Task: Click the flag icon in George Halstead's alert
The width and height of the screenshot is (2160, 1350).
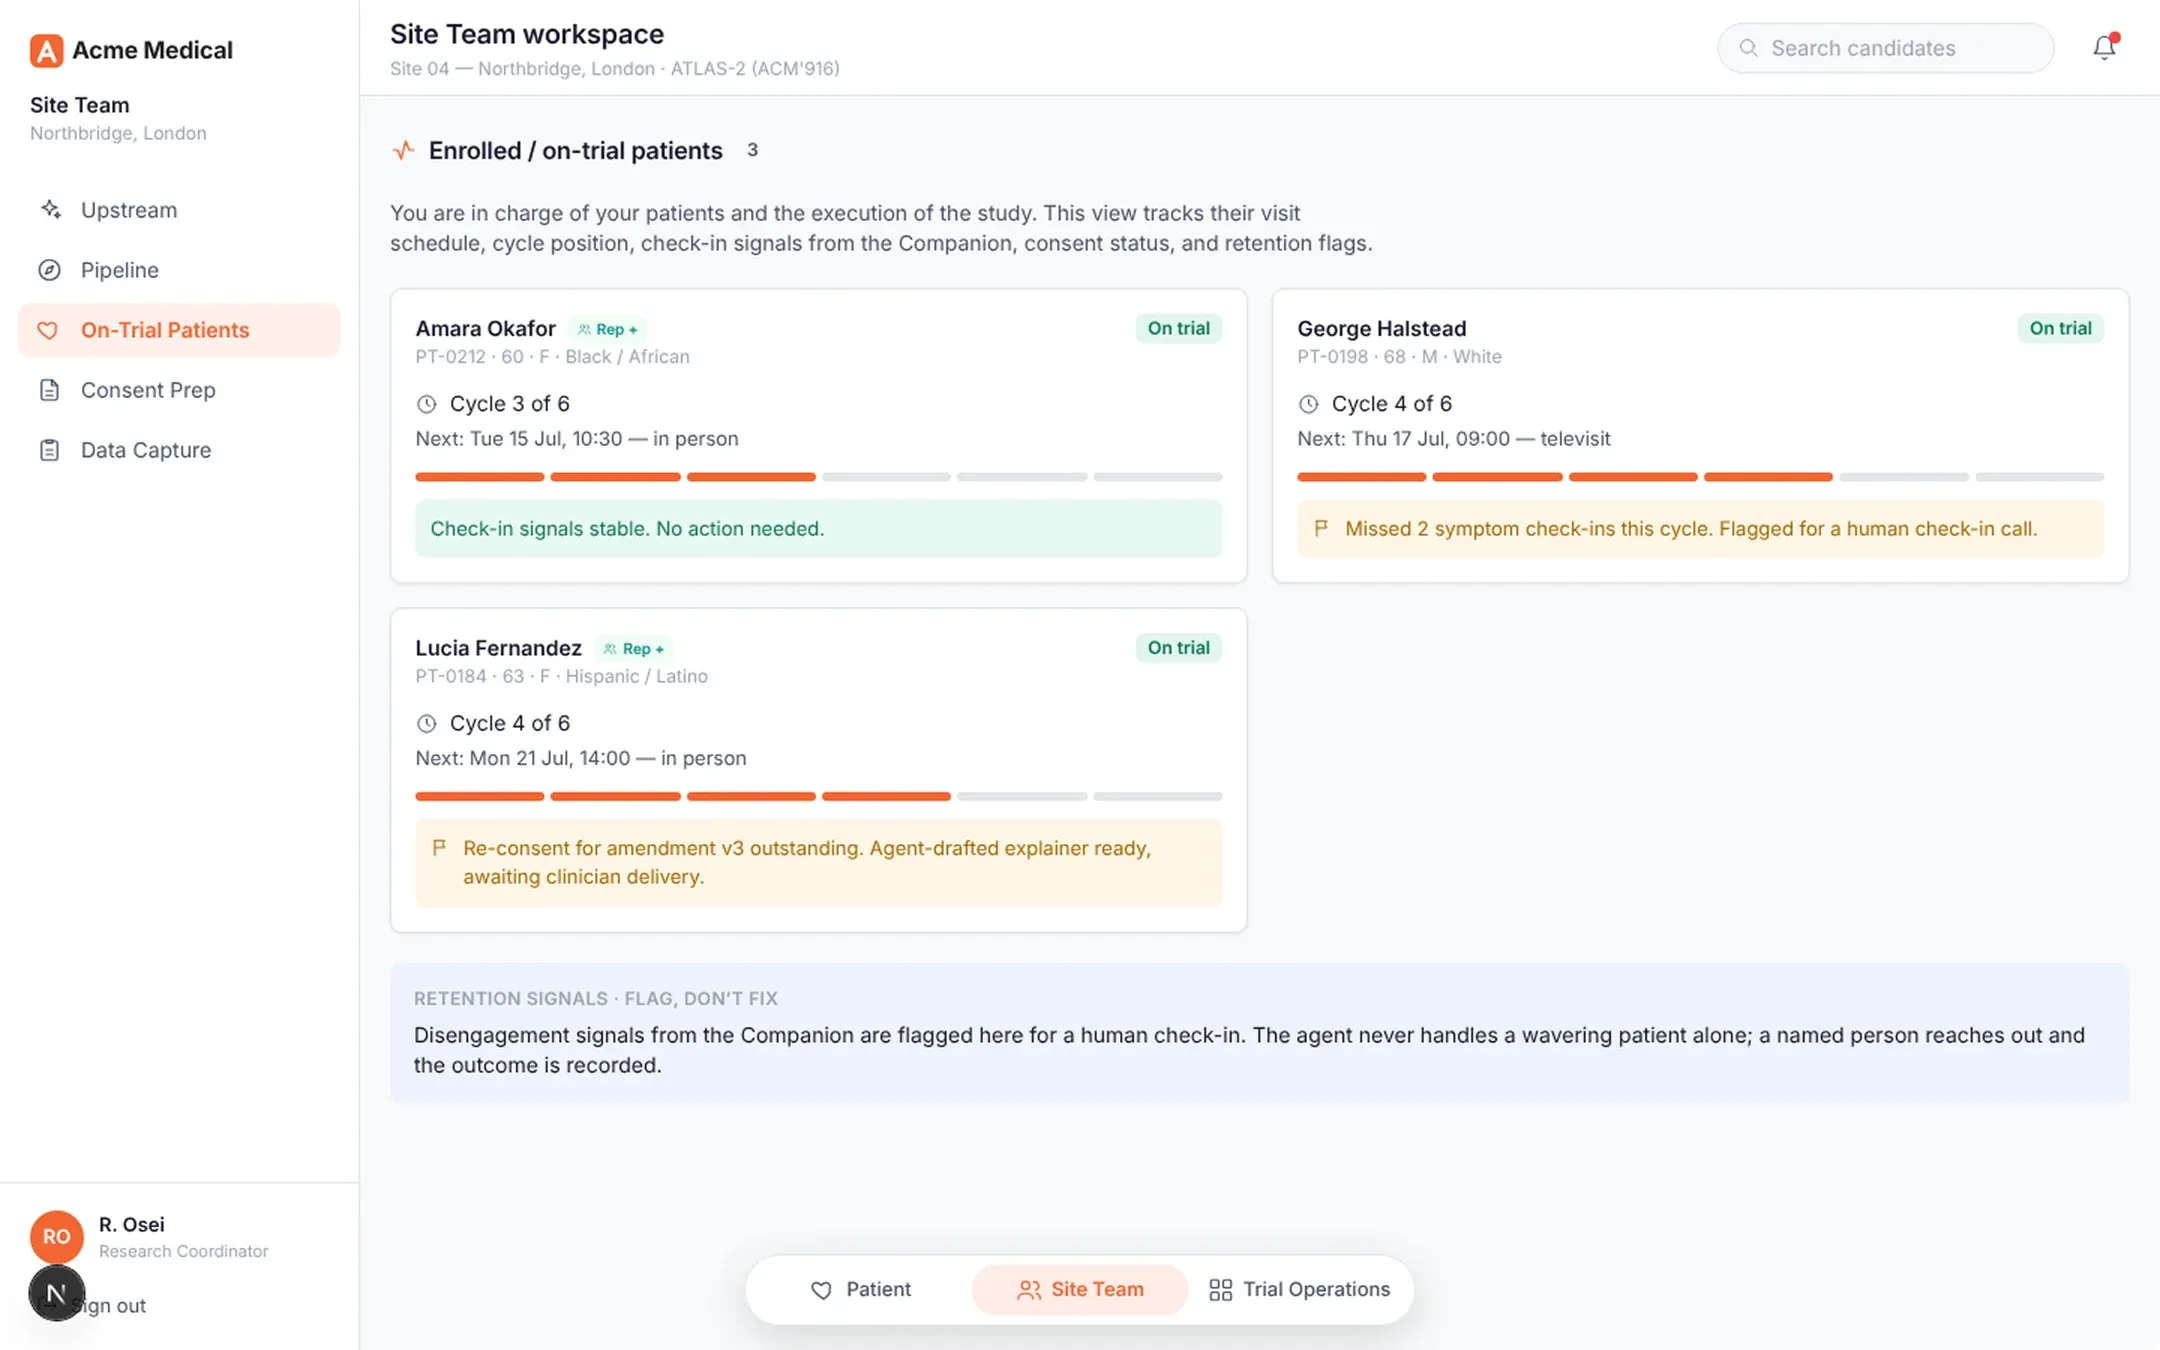Action: tap(1321, 528)
